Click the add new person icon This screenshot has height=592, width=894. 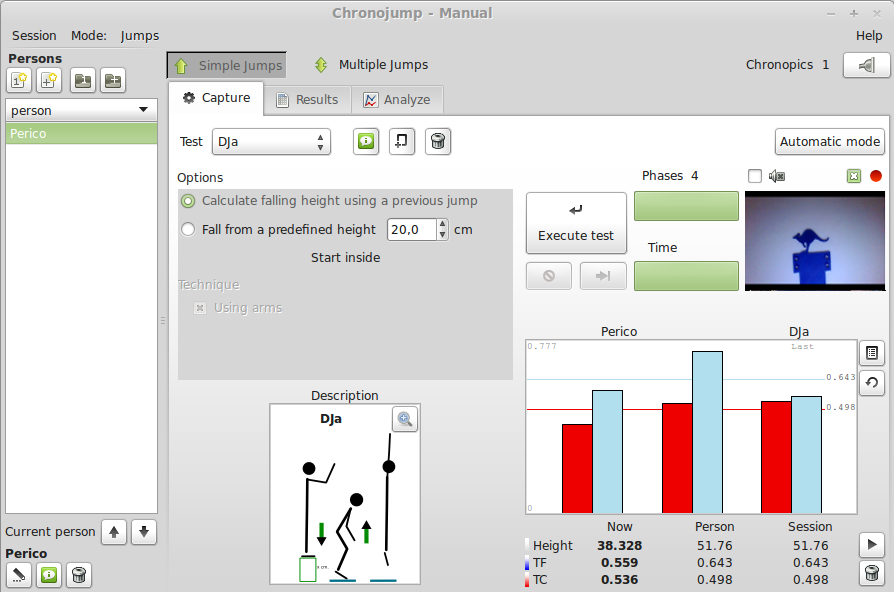point(19,81)
